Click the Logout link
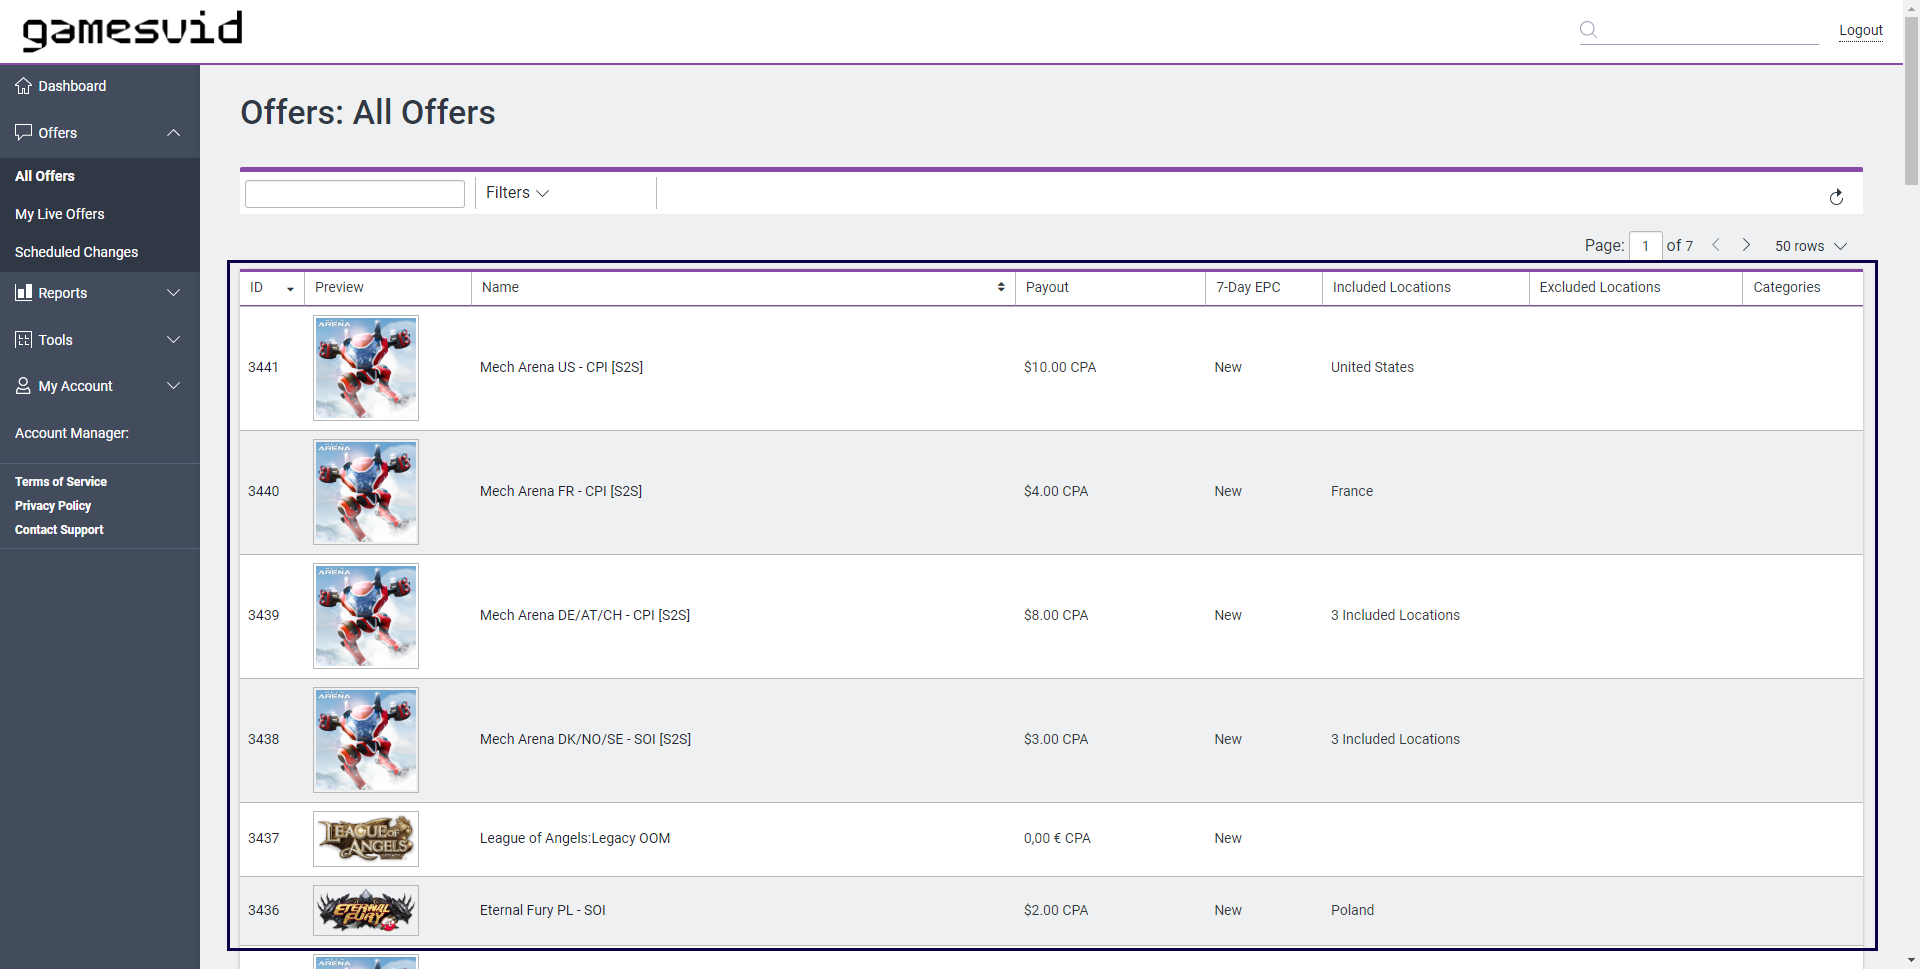 1860,30
